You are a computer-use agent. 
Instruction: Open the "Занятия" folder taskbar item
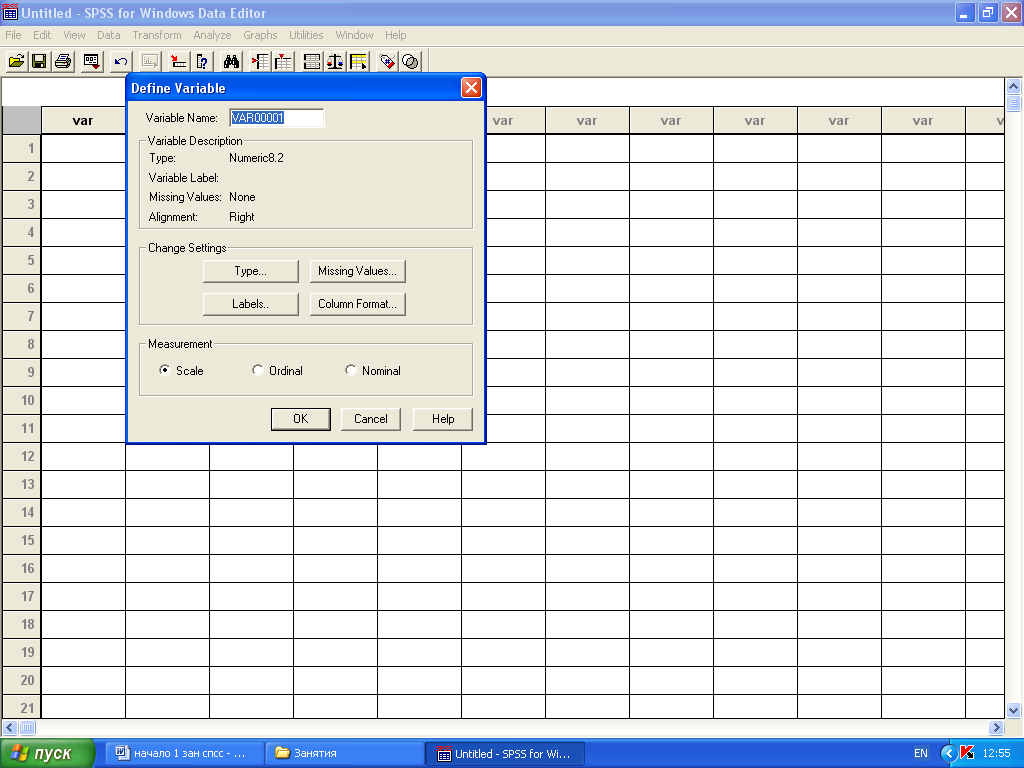pos(345,753)
